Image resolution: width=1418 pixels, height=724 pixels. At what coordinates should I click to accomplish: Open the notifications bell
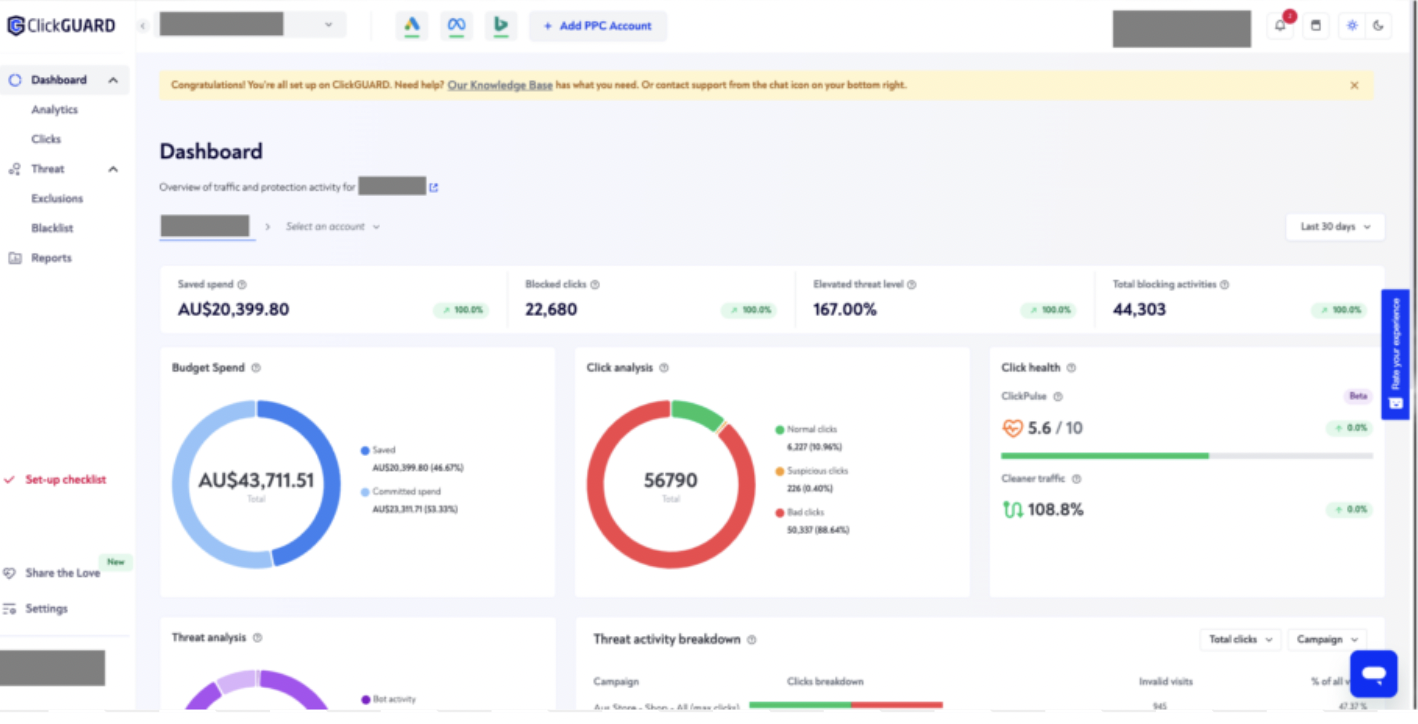click(1280, 26)
